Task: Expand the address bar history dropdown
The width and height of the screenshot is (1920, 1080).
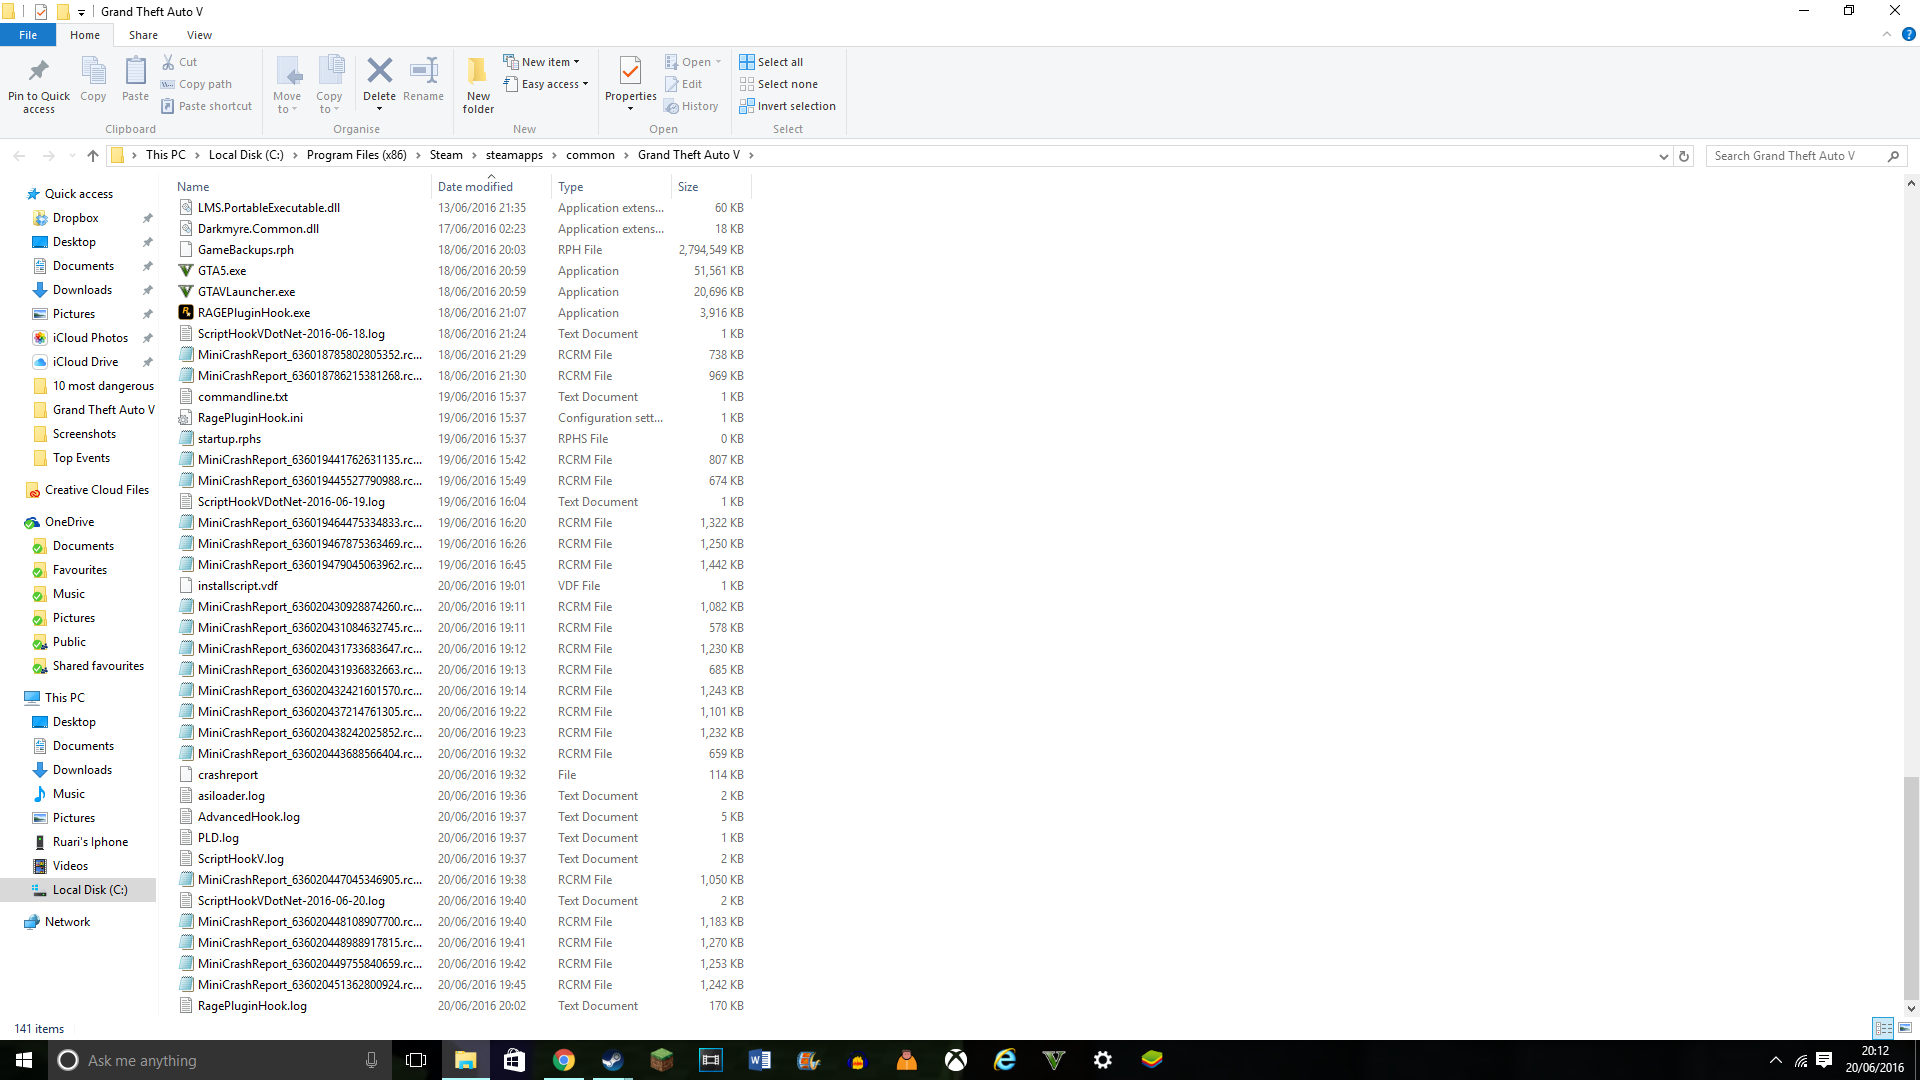Action: [x=1663, y=156]
